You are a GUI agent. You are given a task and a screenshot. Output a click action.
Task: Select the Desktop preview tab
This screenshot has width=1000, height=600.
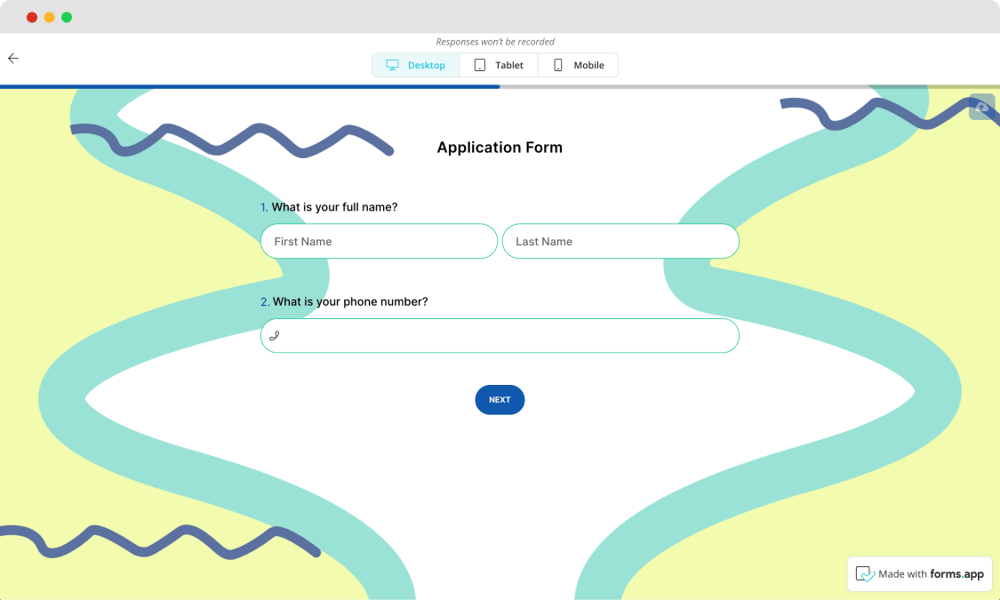pos(415,64)
